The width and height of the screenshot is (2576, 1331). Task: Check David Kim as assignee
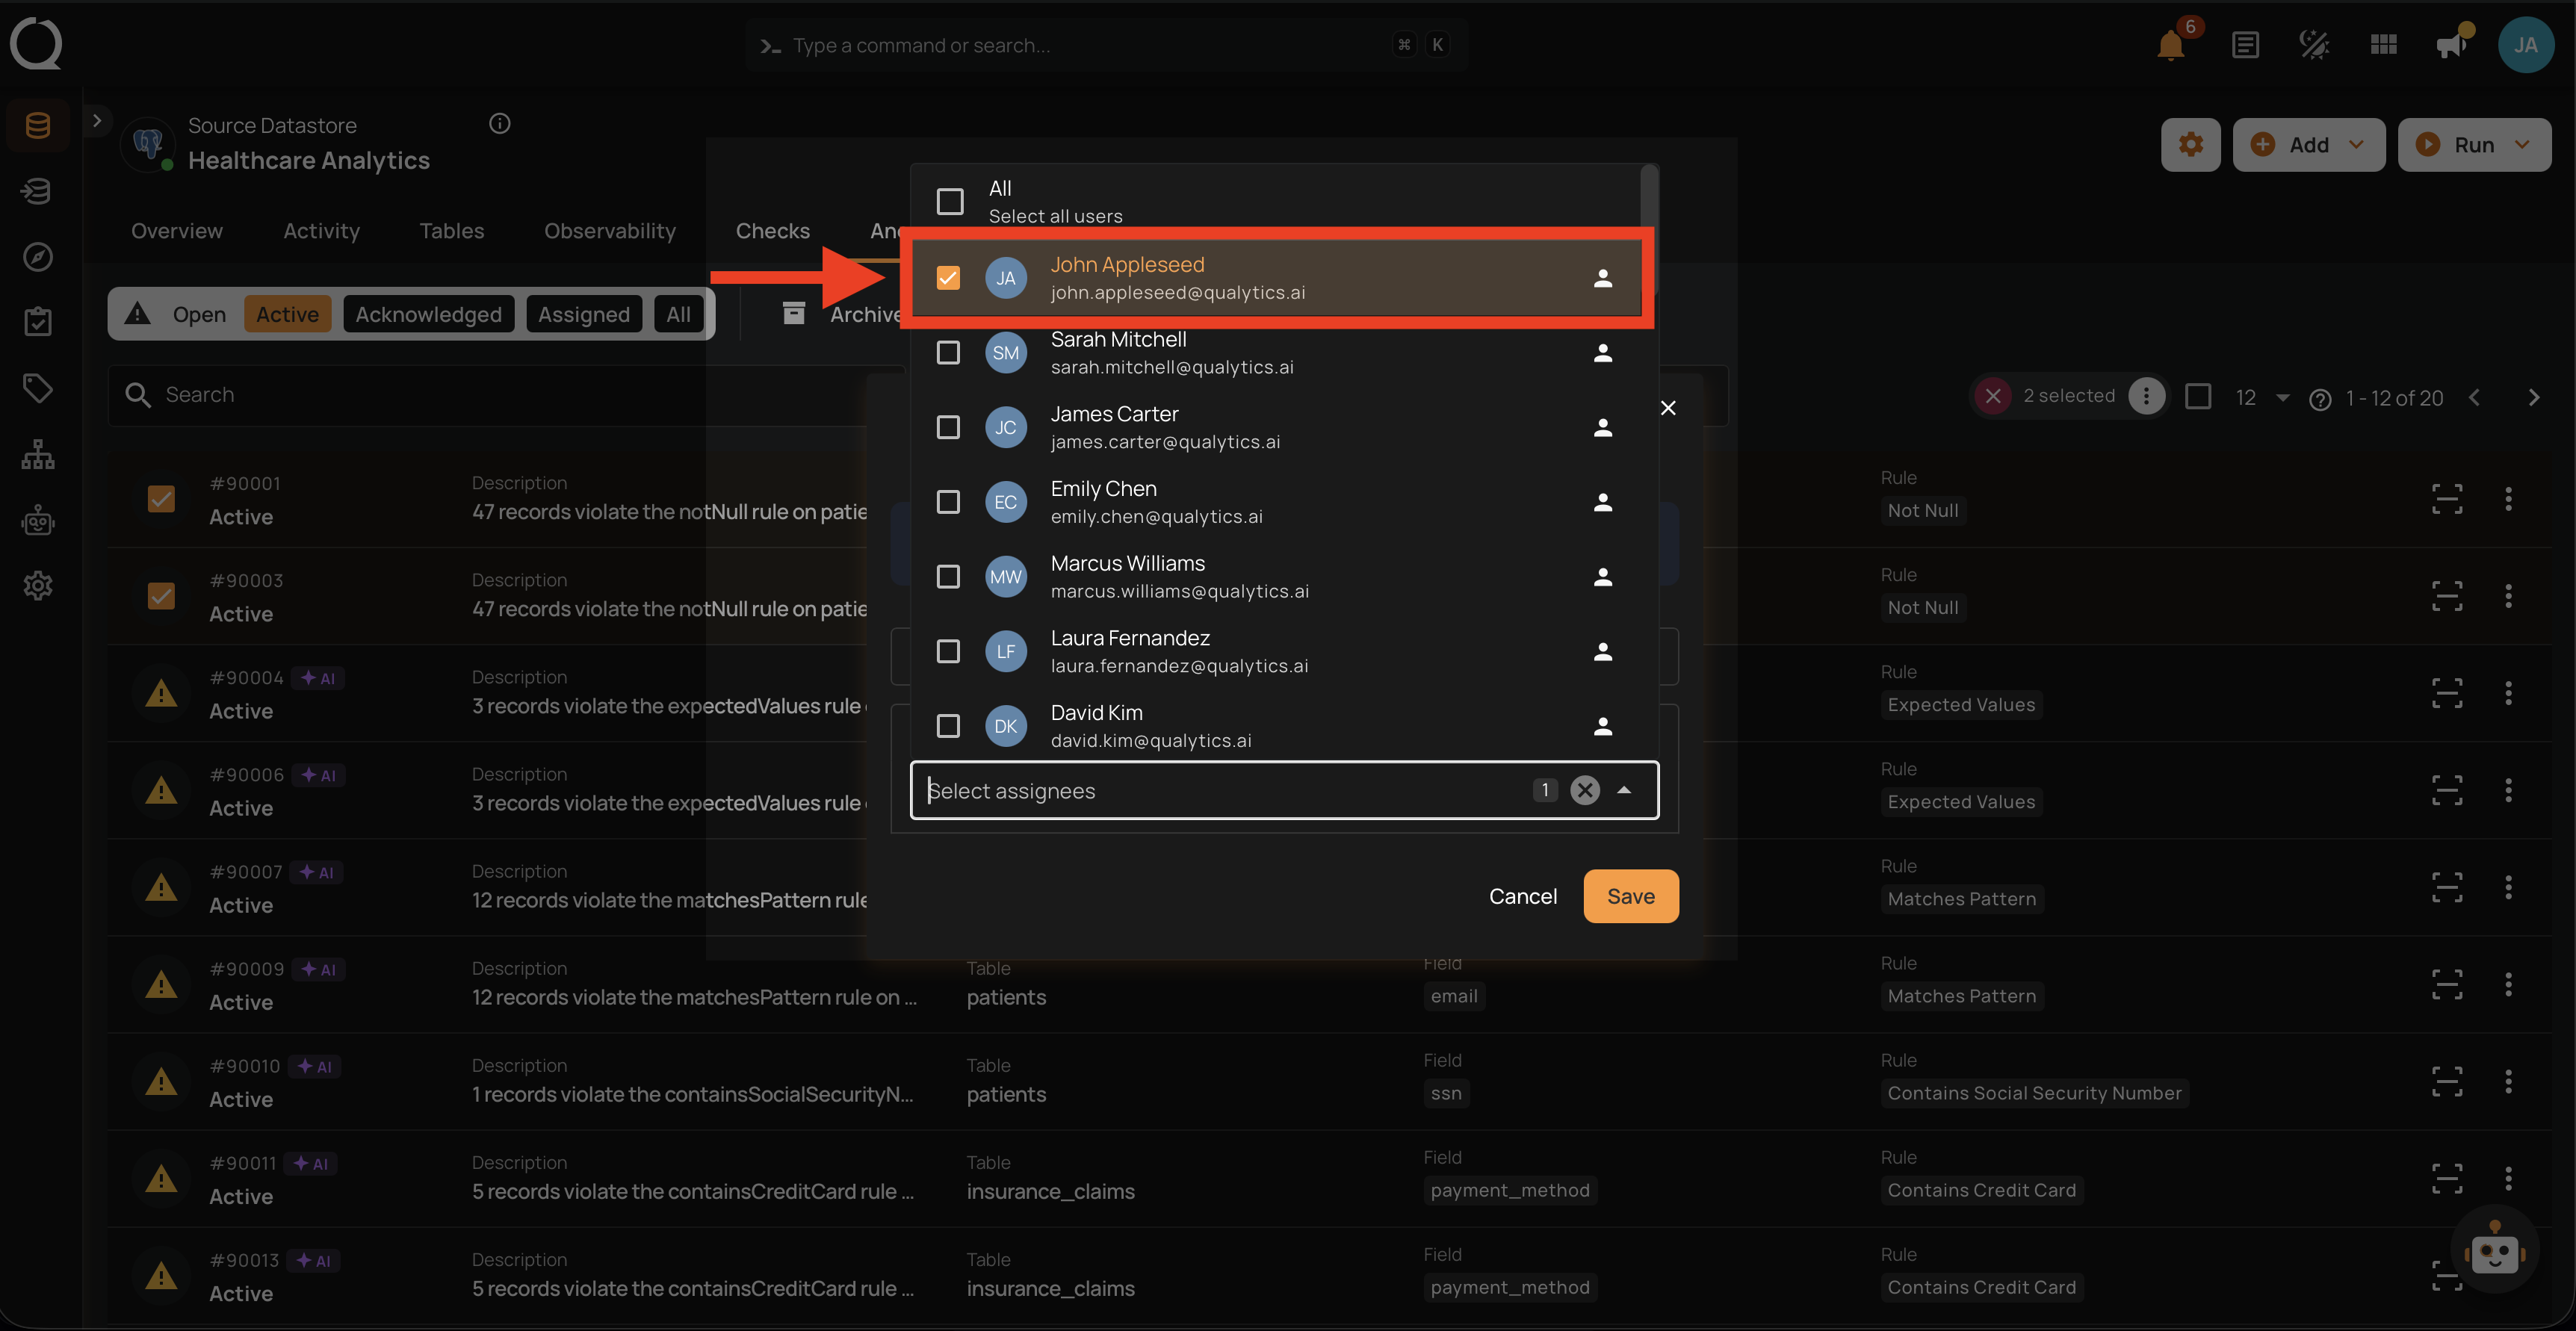[948, 726]
